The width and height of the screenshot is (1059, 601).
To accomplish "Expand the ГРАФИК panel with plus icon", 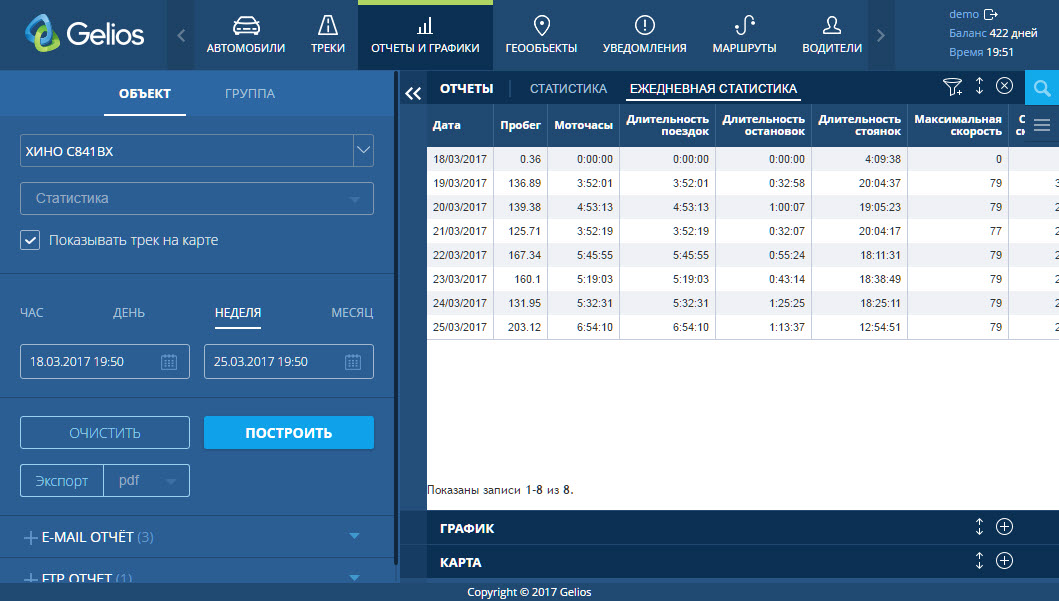I will [1005, 527].
